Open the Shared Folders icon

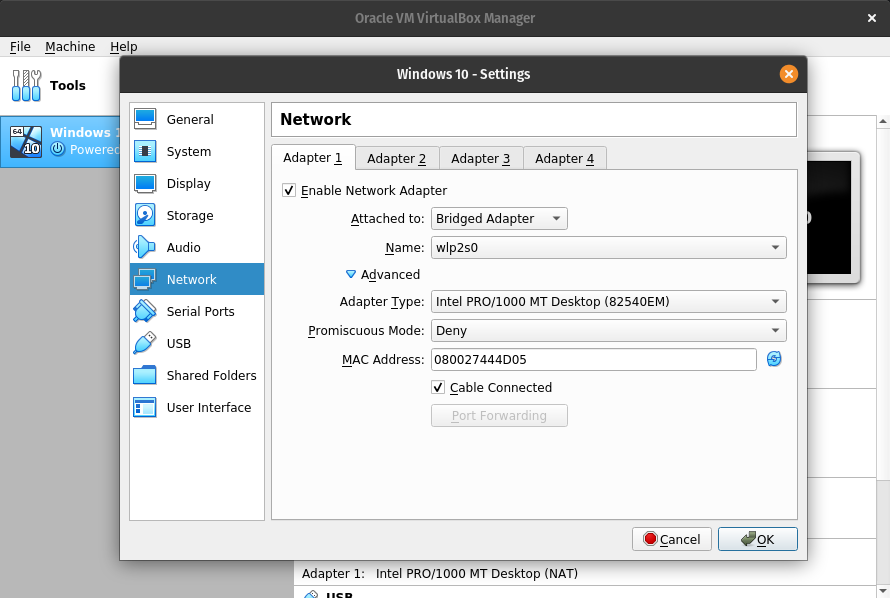click(145, 375)
